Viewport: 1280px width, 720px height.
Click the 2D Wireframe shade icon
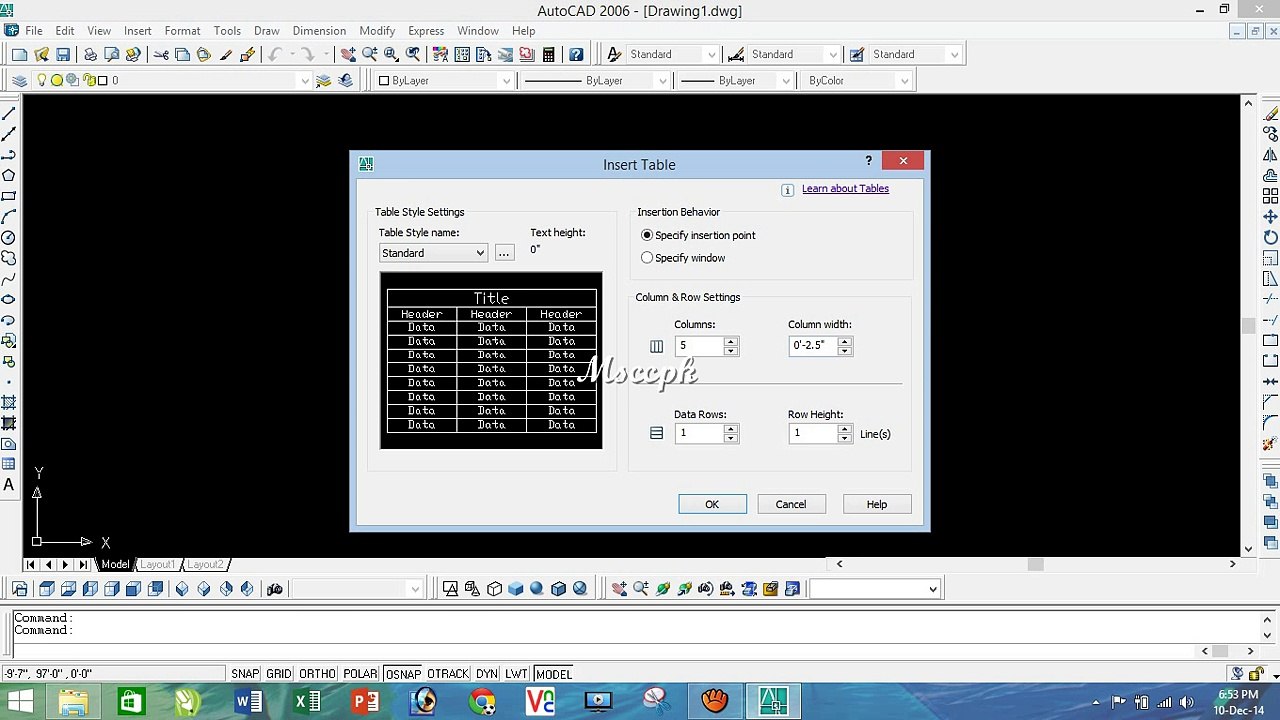450,589
